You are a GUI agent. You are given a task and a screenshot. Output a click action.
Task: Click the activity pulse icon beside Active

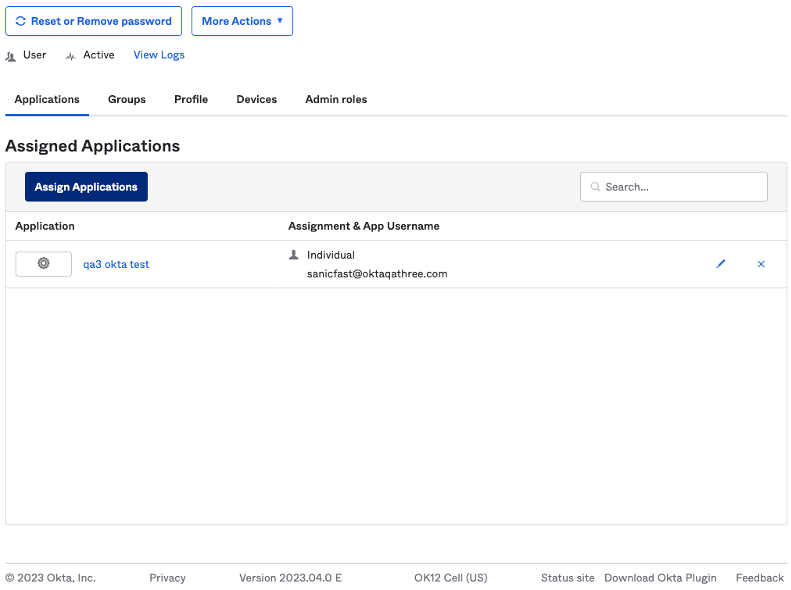(x=71, y=56)
